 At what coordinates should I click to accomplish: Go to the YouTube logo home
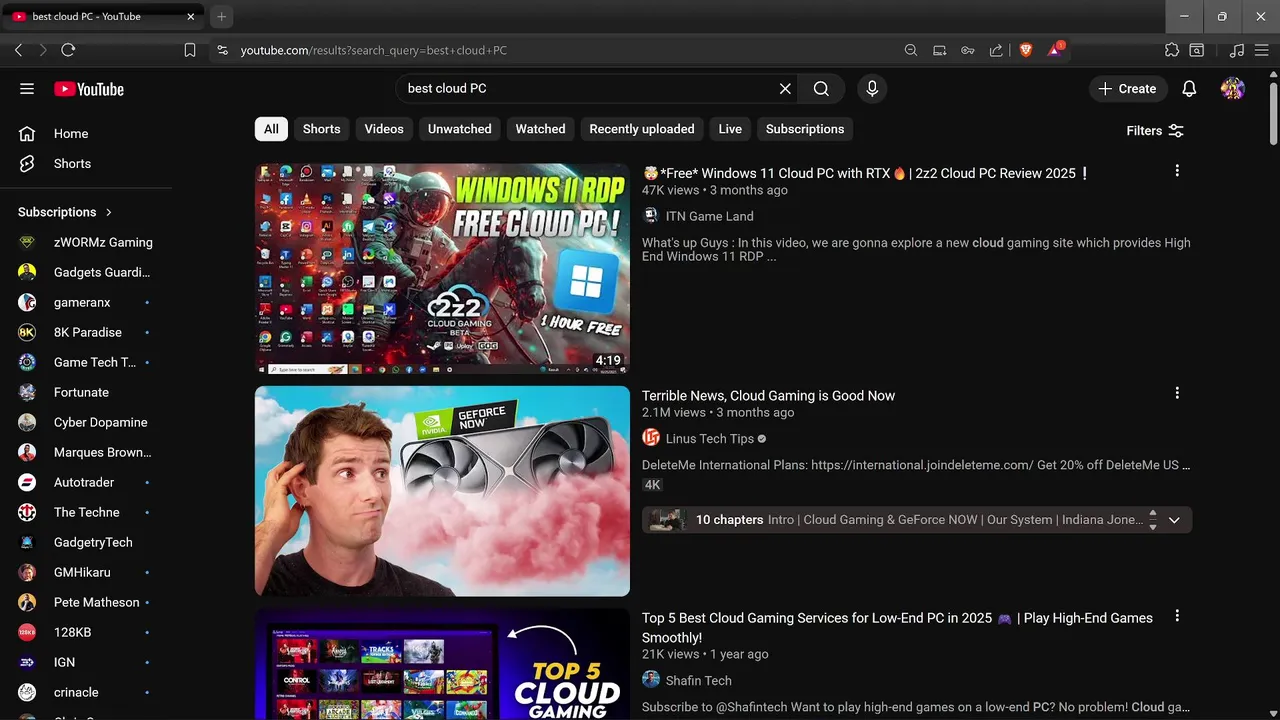click(x=89, y=89)
